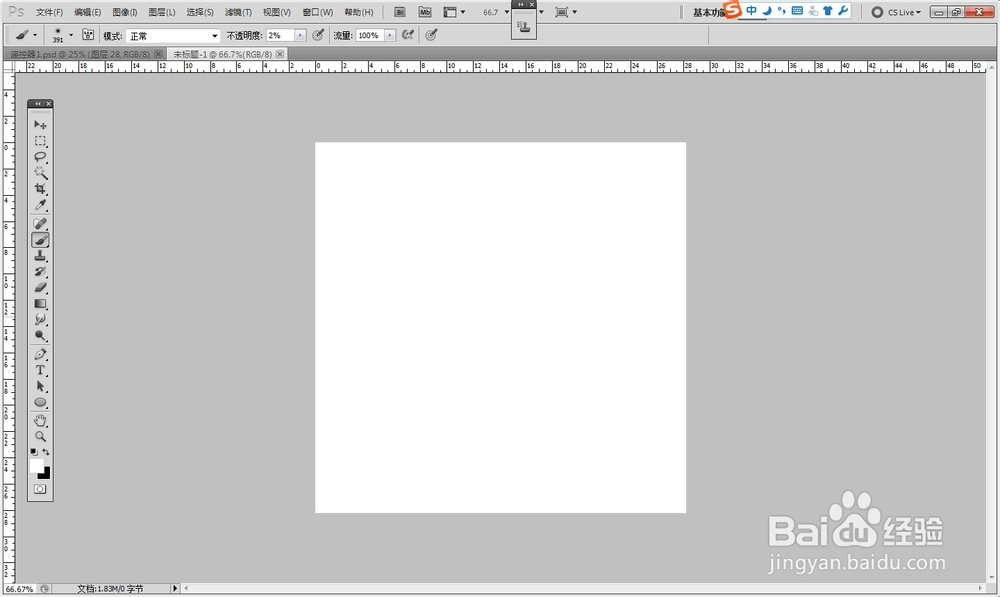Screen dimensions: 1000x597
Task: Select the Path Selection tool
Action: (40, 387)
